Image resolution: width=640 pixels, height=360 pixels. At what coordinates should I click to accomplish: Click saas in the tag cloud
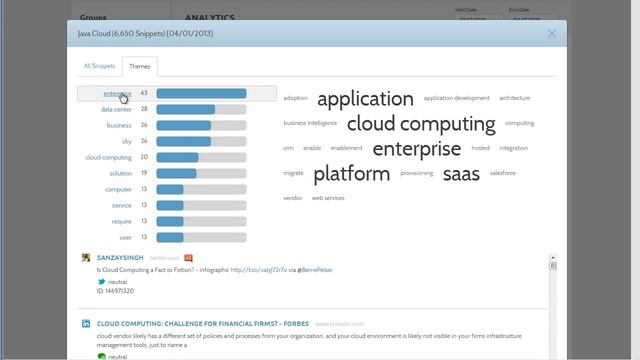(x=461, y=174)
